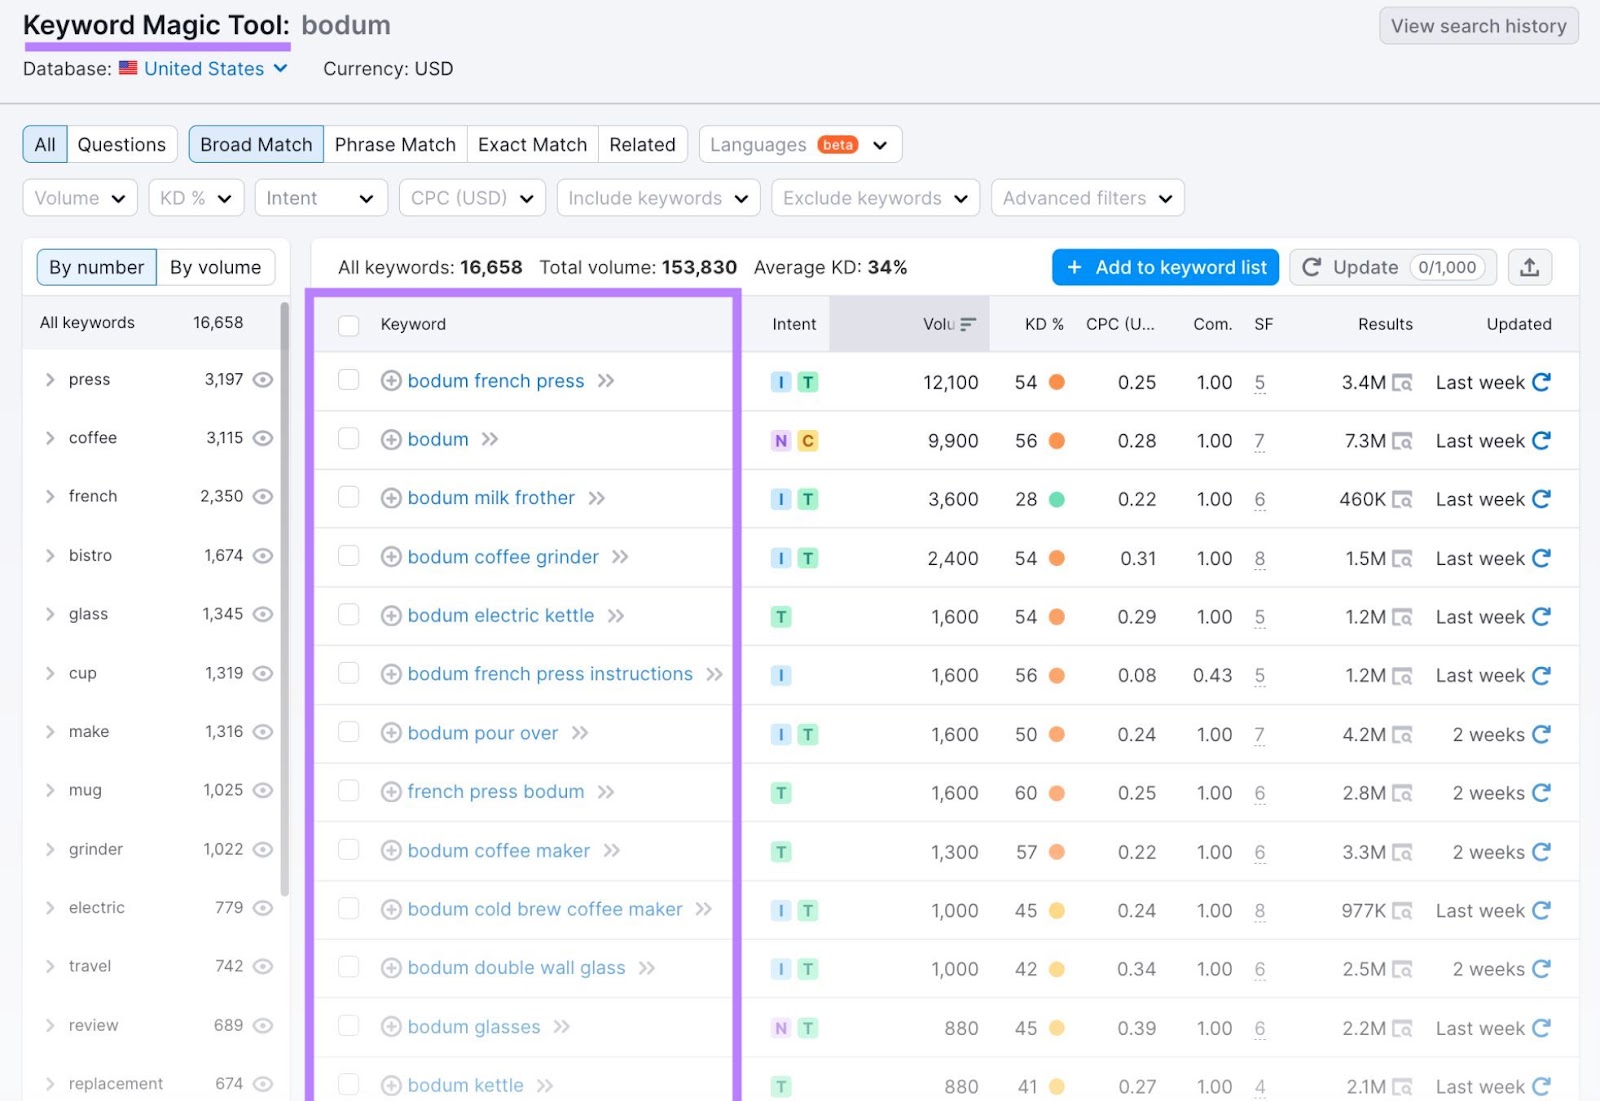Switch to Phrase Match

395,144
